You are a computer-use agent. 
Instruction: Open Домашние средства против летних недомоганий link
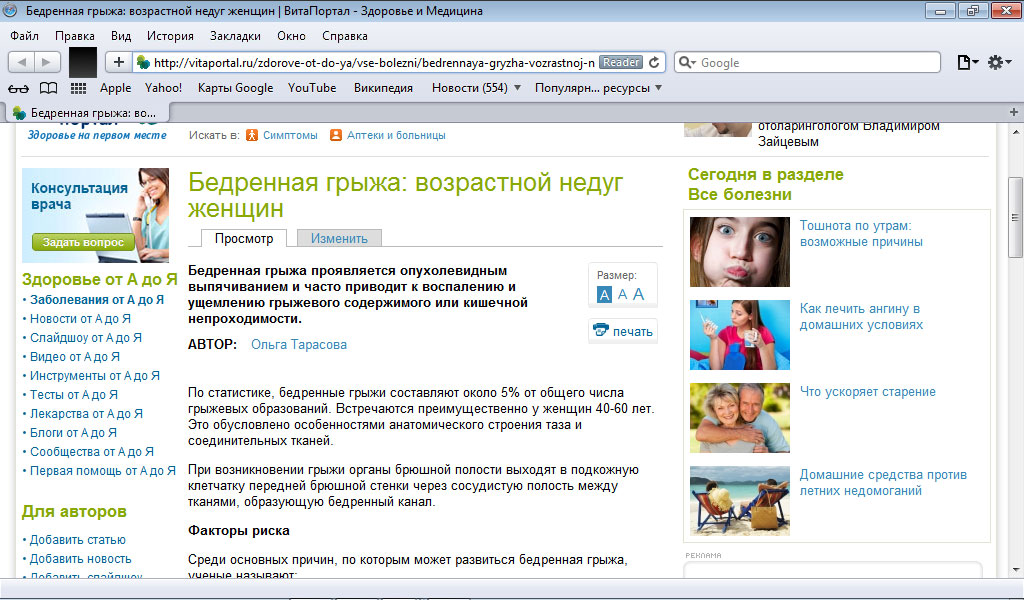point(883,482)
